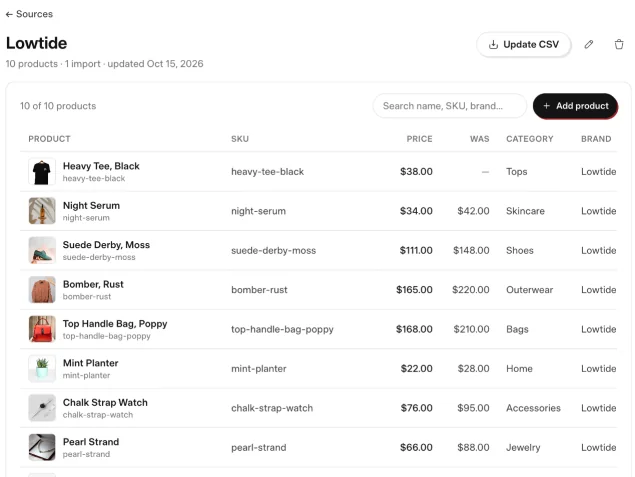
Task: Select the SKU column header
Action: click(240, 139)
